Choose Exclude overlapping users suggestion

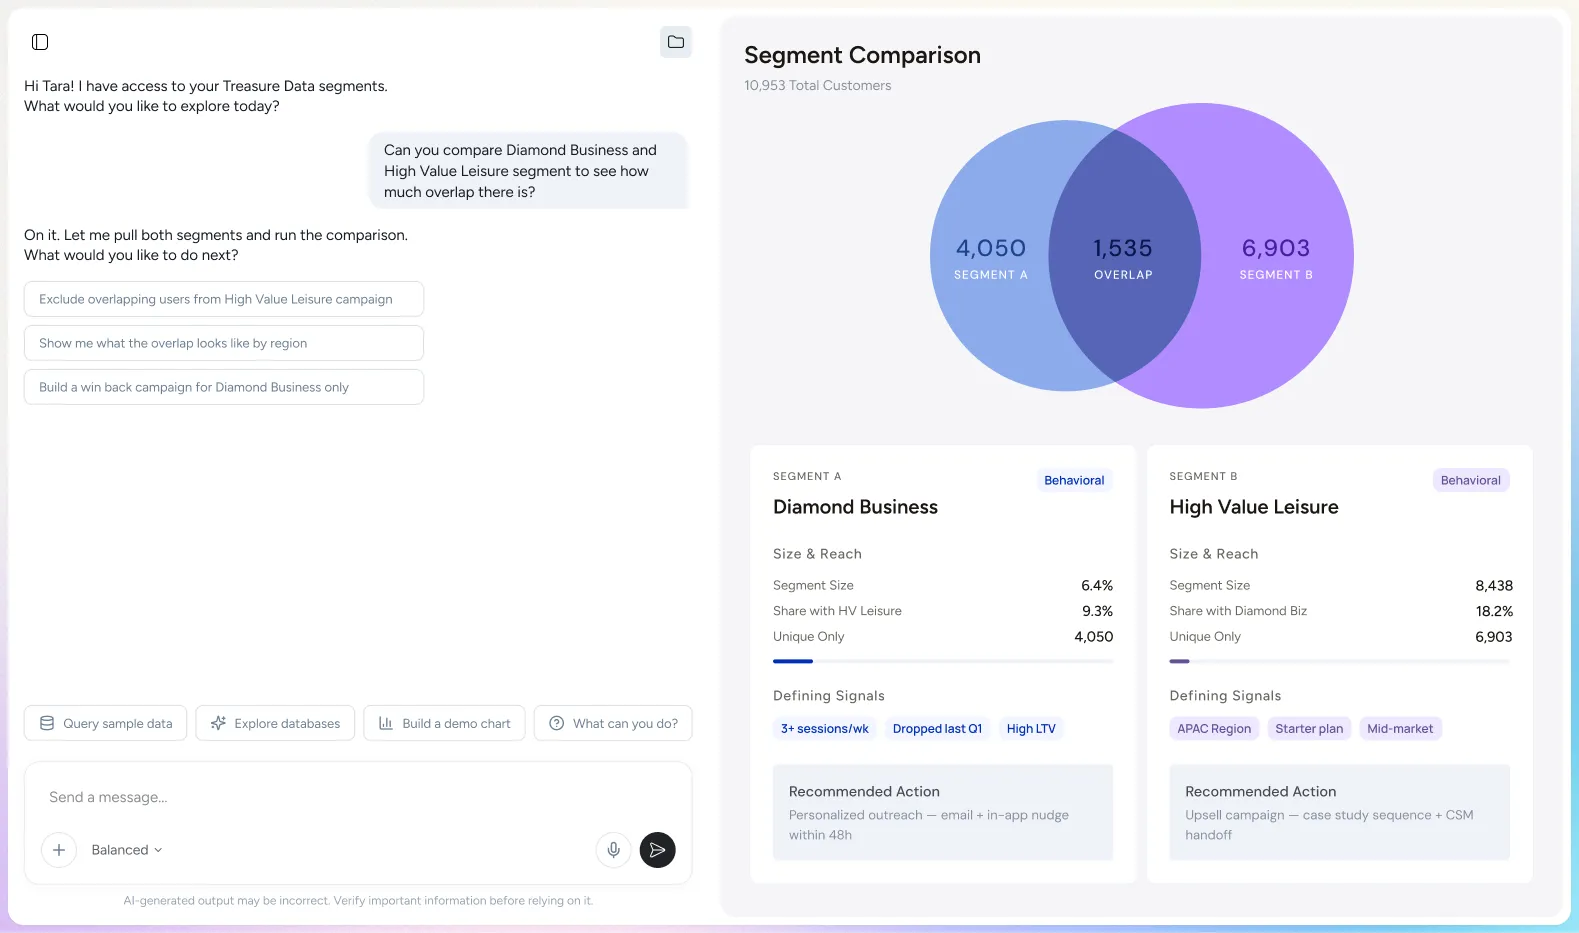coord(224,299)
